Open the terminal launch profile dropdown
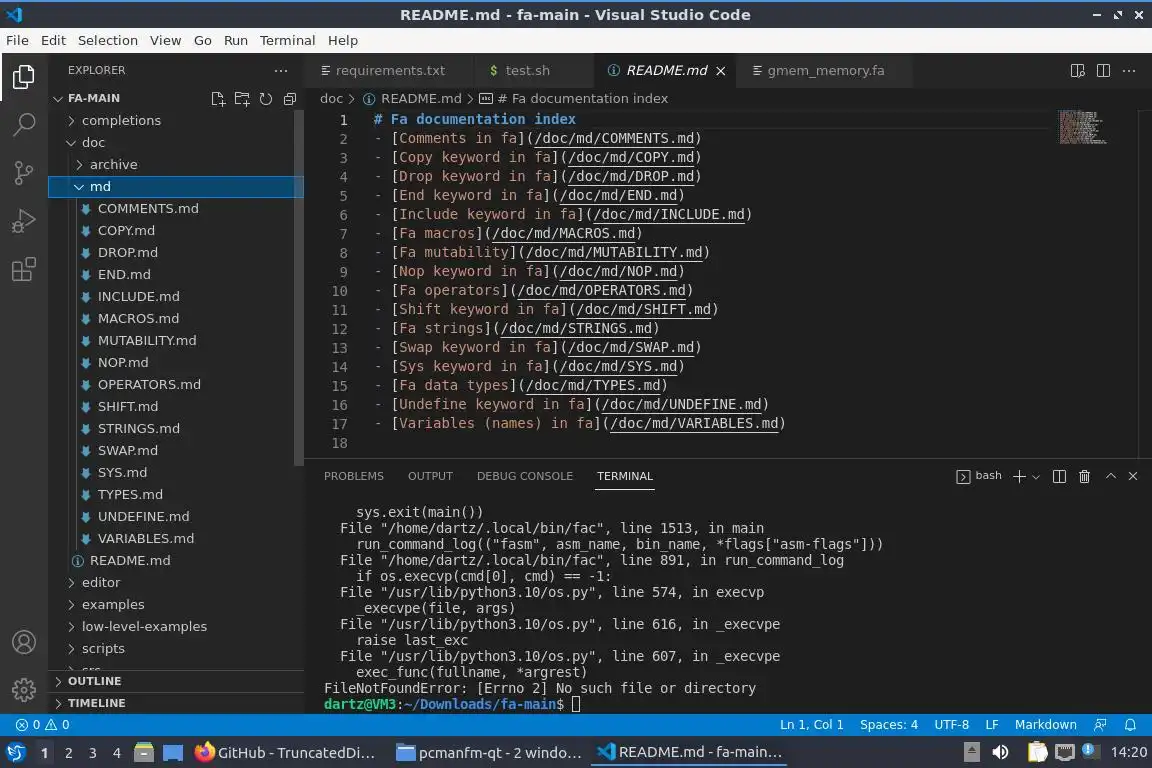Viewport: 1152px width, 768px height. (x=1036, y=476)
